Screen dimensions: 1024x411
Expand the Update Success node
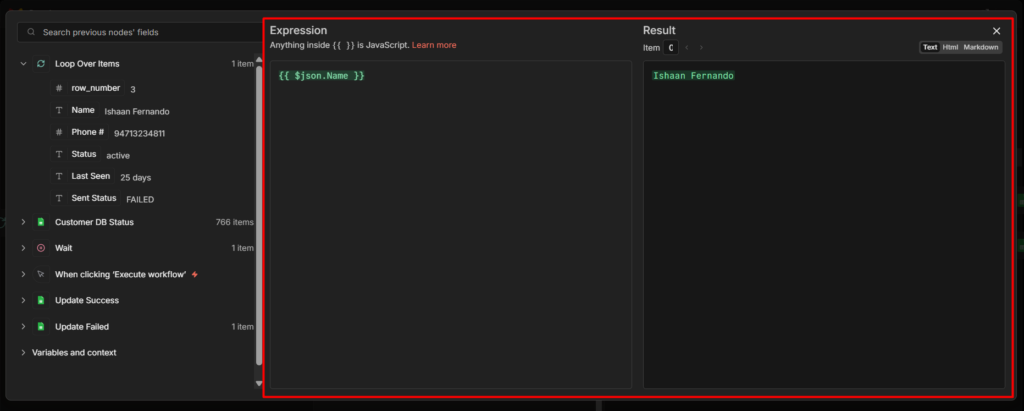point(24,301)
